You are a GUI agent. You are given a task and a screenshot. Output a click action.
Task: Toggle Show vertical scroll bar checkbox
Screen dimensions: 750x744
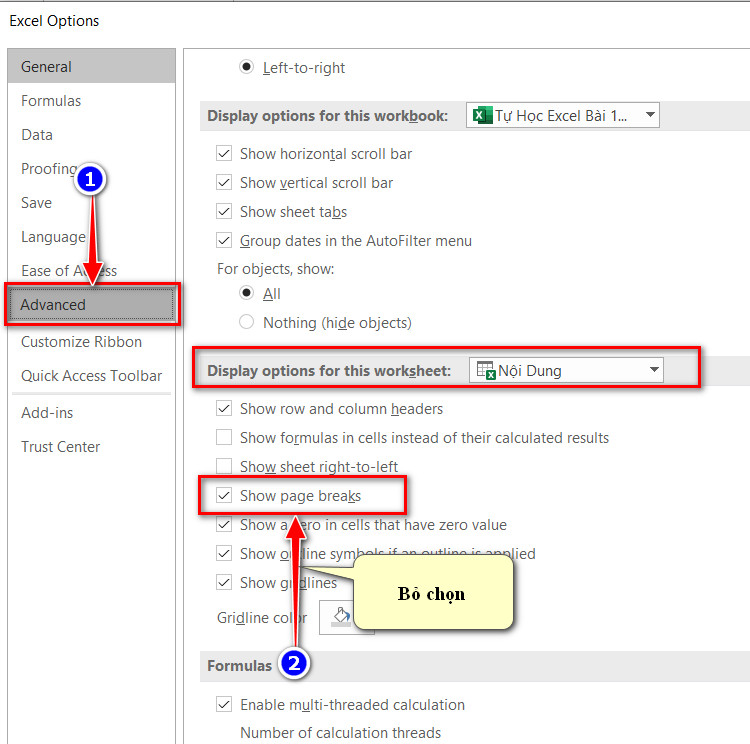click(224, 182)
